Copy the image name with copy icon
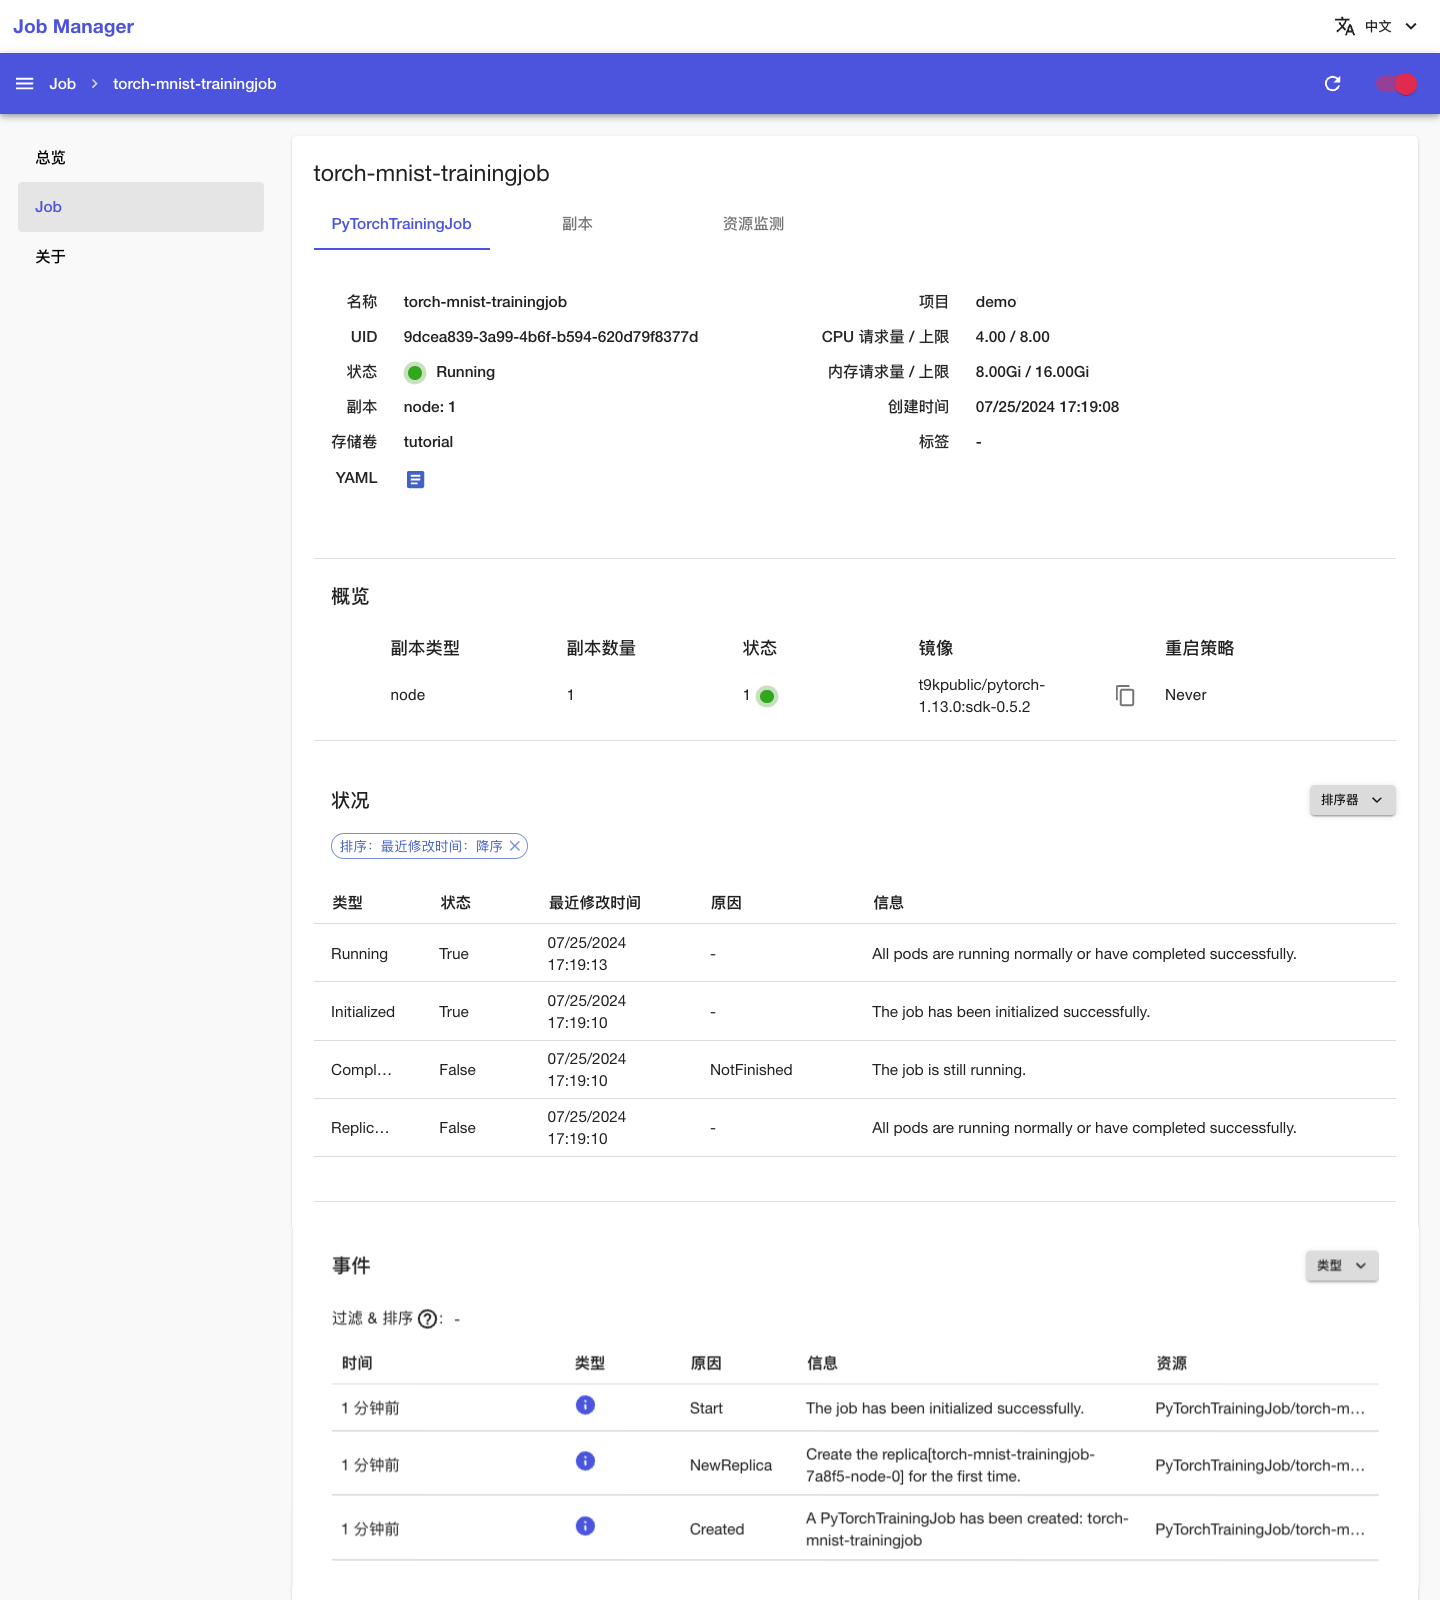 [x=1125, y=696]
